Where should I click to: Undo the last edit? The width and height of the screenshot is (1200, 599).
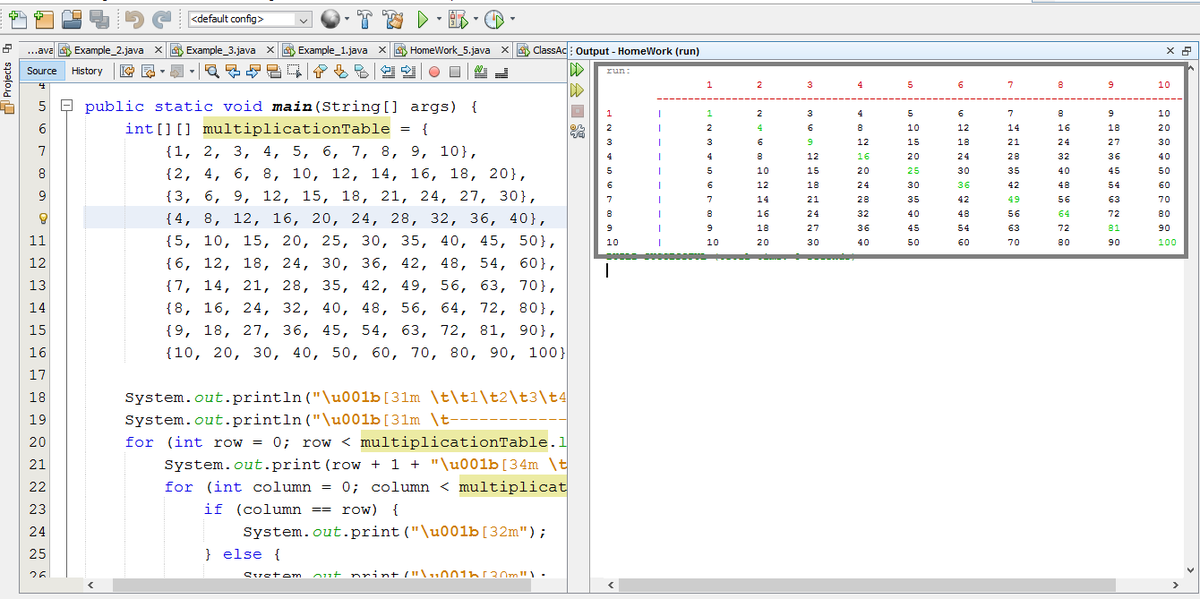point(135,18)
